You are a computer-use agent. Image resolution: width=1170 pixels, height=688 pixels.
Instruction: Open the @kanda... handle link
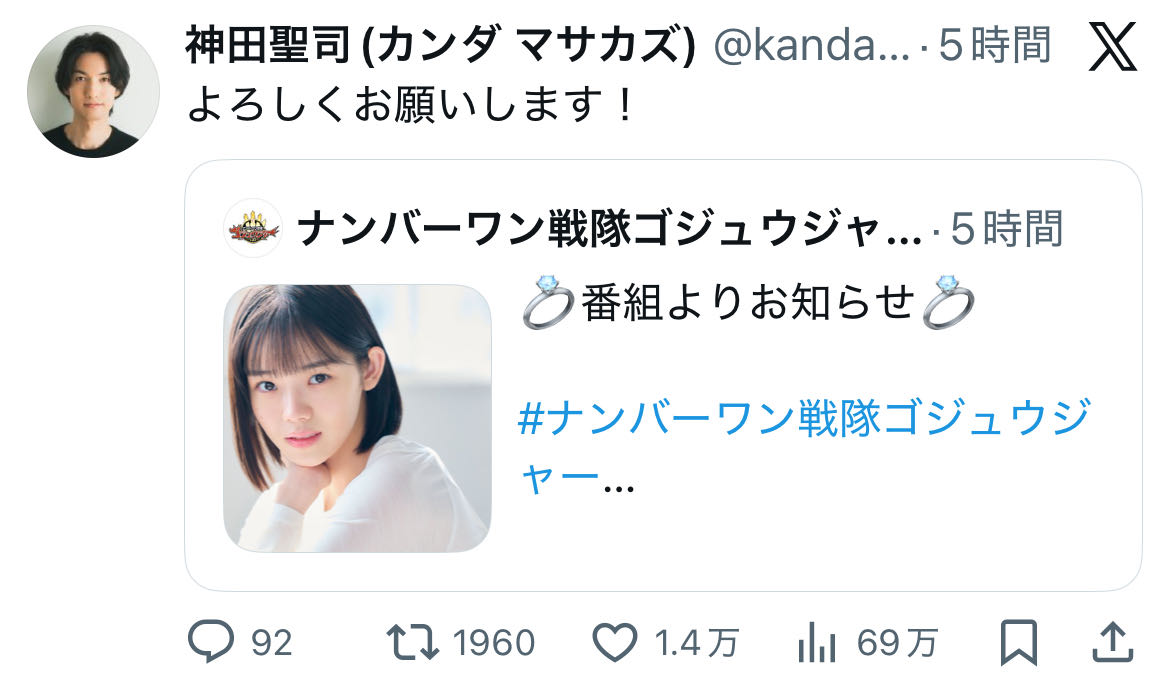point(812,46)
